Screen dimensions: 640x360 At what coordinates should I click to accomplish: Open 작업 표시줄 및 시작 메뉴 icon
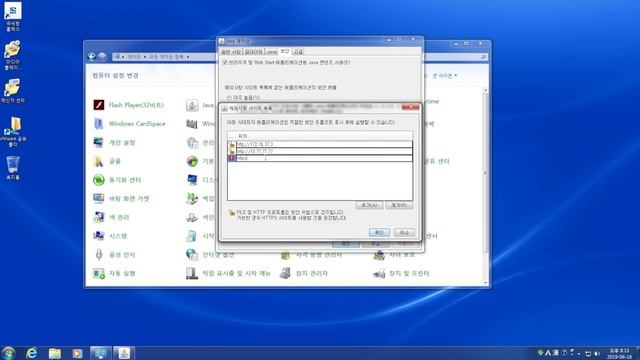(x=192, y=273)
